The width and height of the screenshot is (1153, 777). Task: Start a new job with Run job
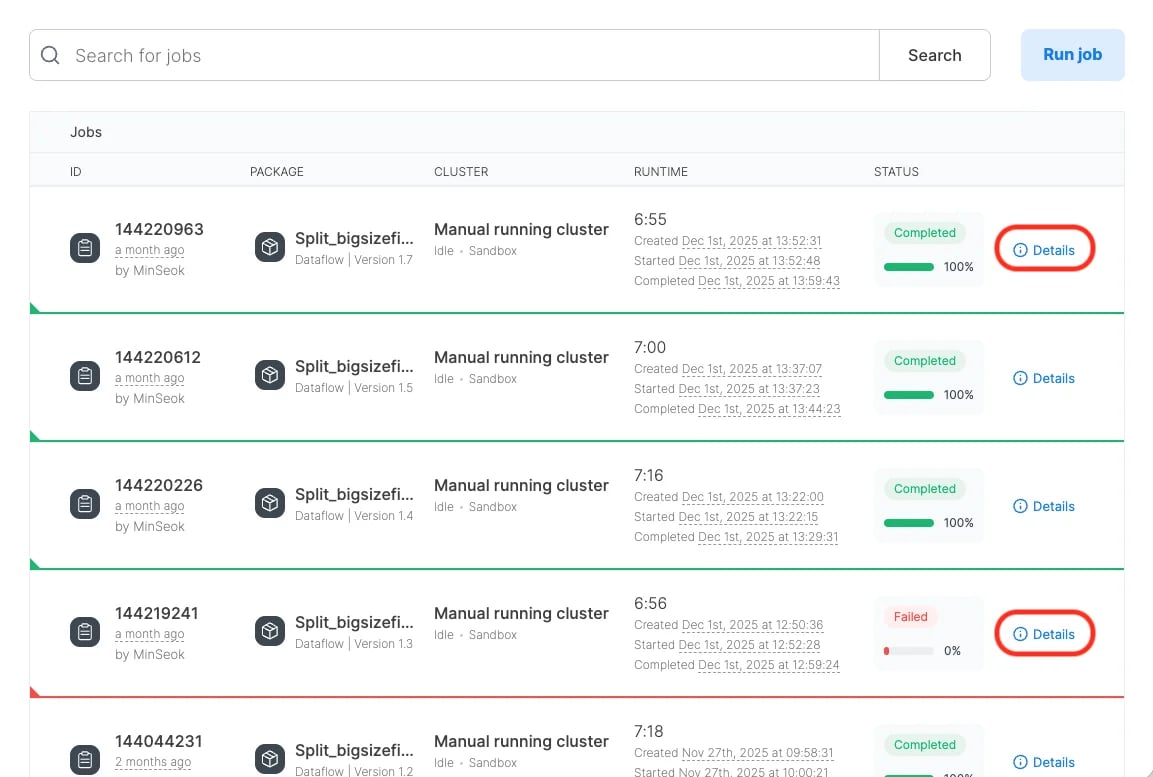coord(1072,54)
